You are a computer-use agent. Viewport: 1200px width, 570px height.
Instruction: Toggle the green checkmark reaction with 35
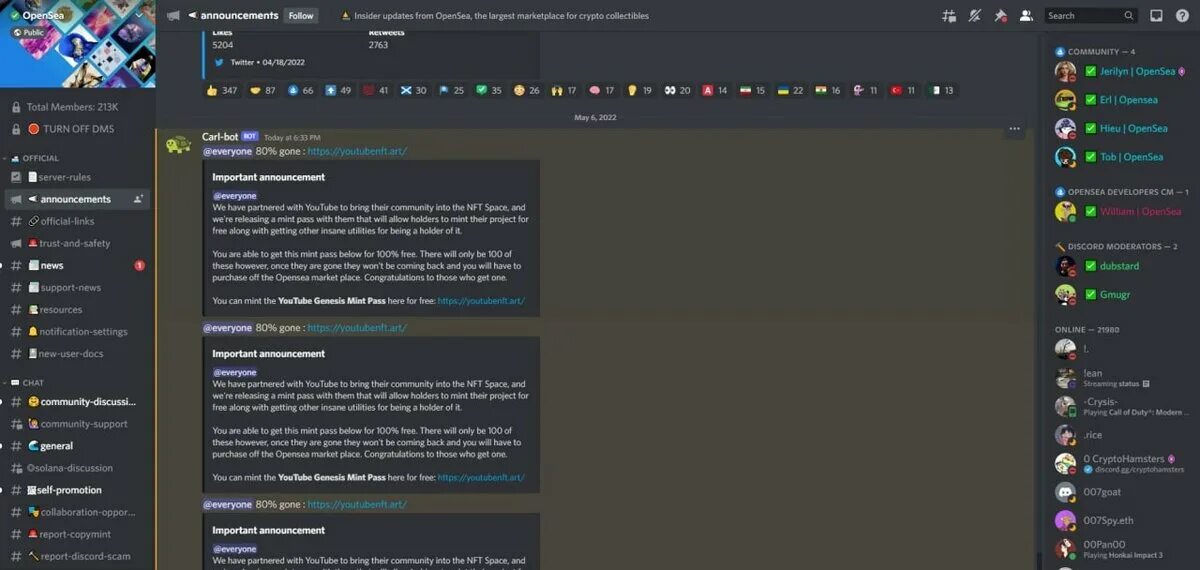489,90
